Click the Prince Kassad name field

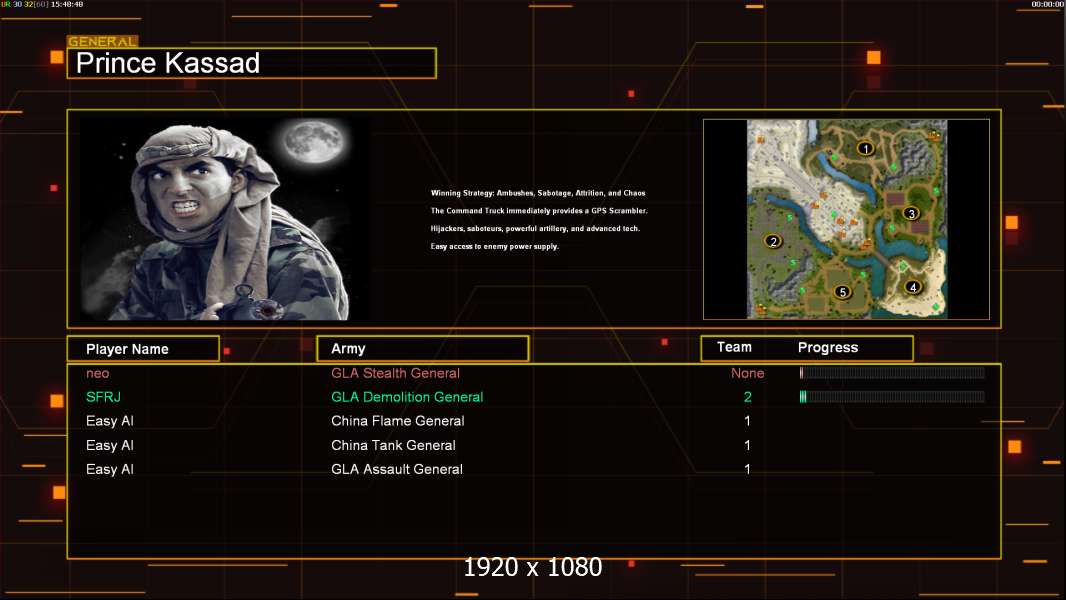click(252, 63)
